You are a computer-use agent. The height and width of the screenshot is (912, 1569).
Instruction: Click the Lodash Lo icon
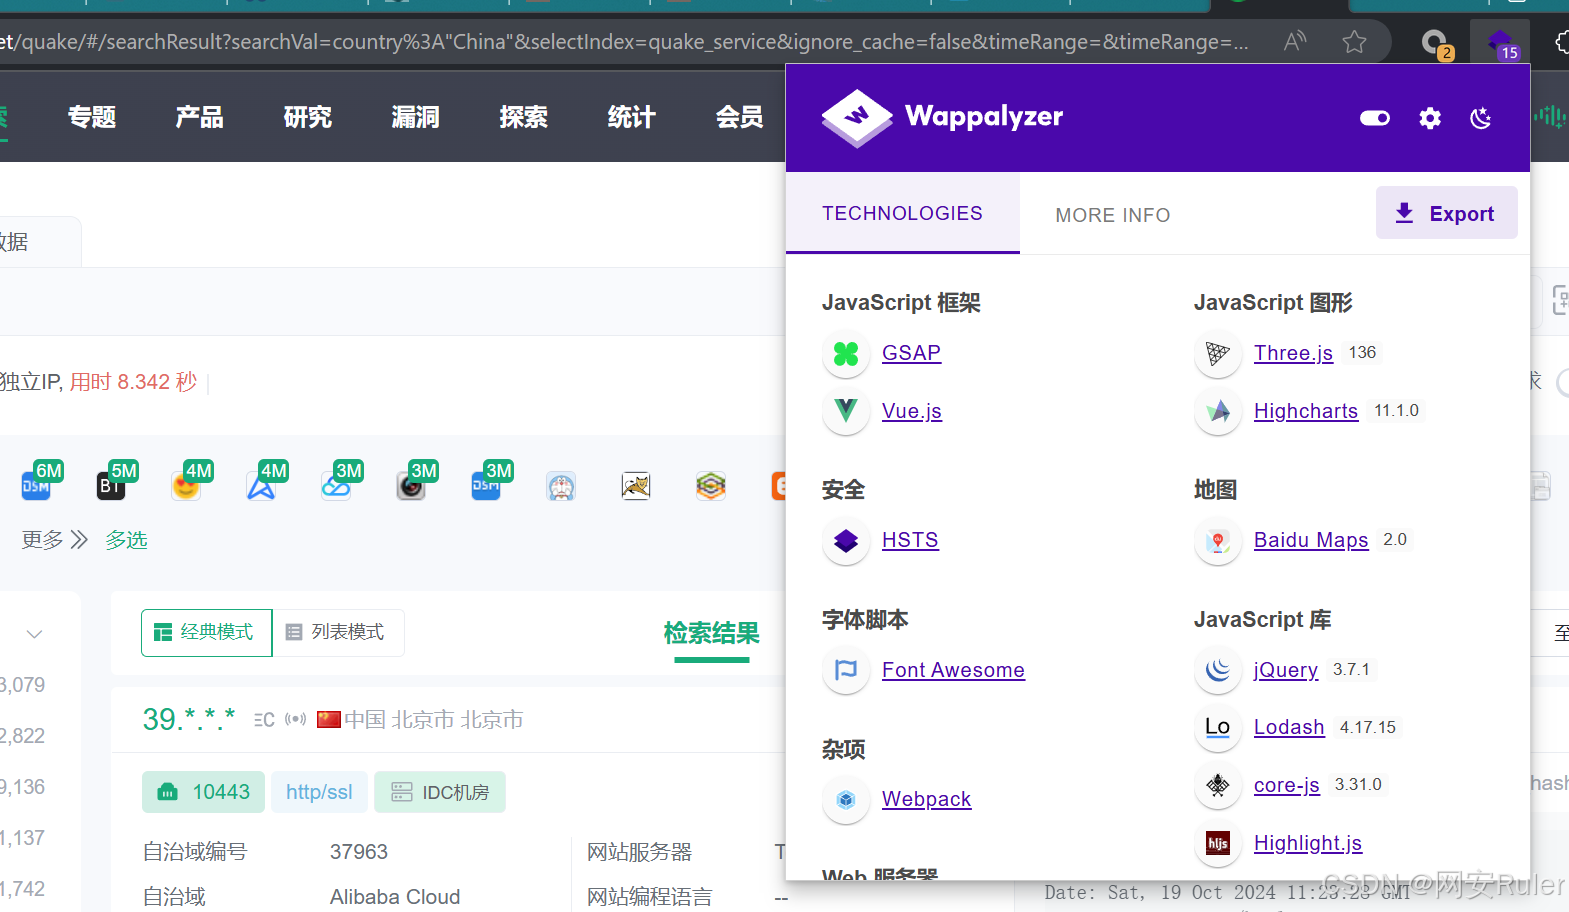(x=1218, y=727)
